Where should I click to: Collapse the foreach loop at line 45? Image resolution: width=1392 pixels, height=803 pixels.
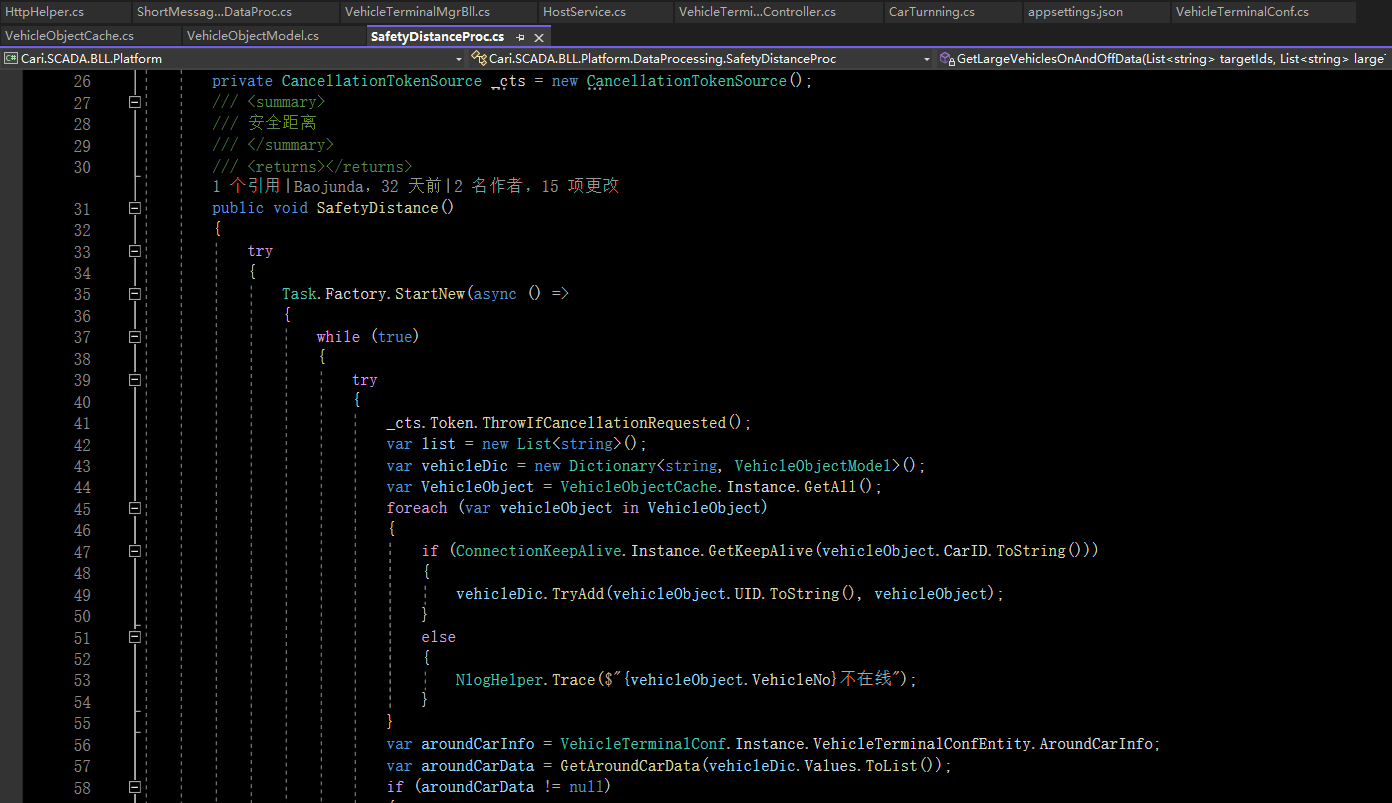[x=135, y=508]
